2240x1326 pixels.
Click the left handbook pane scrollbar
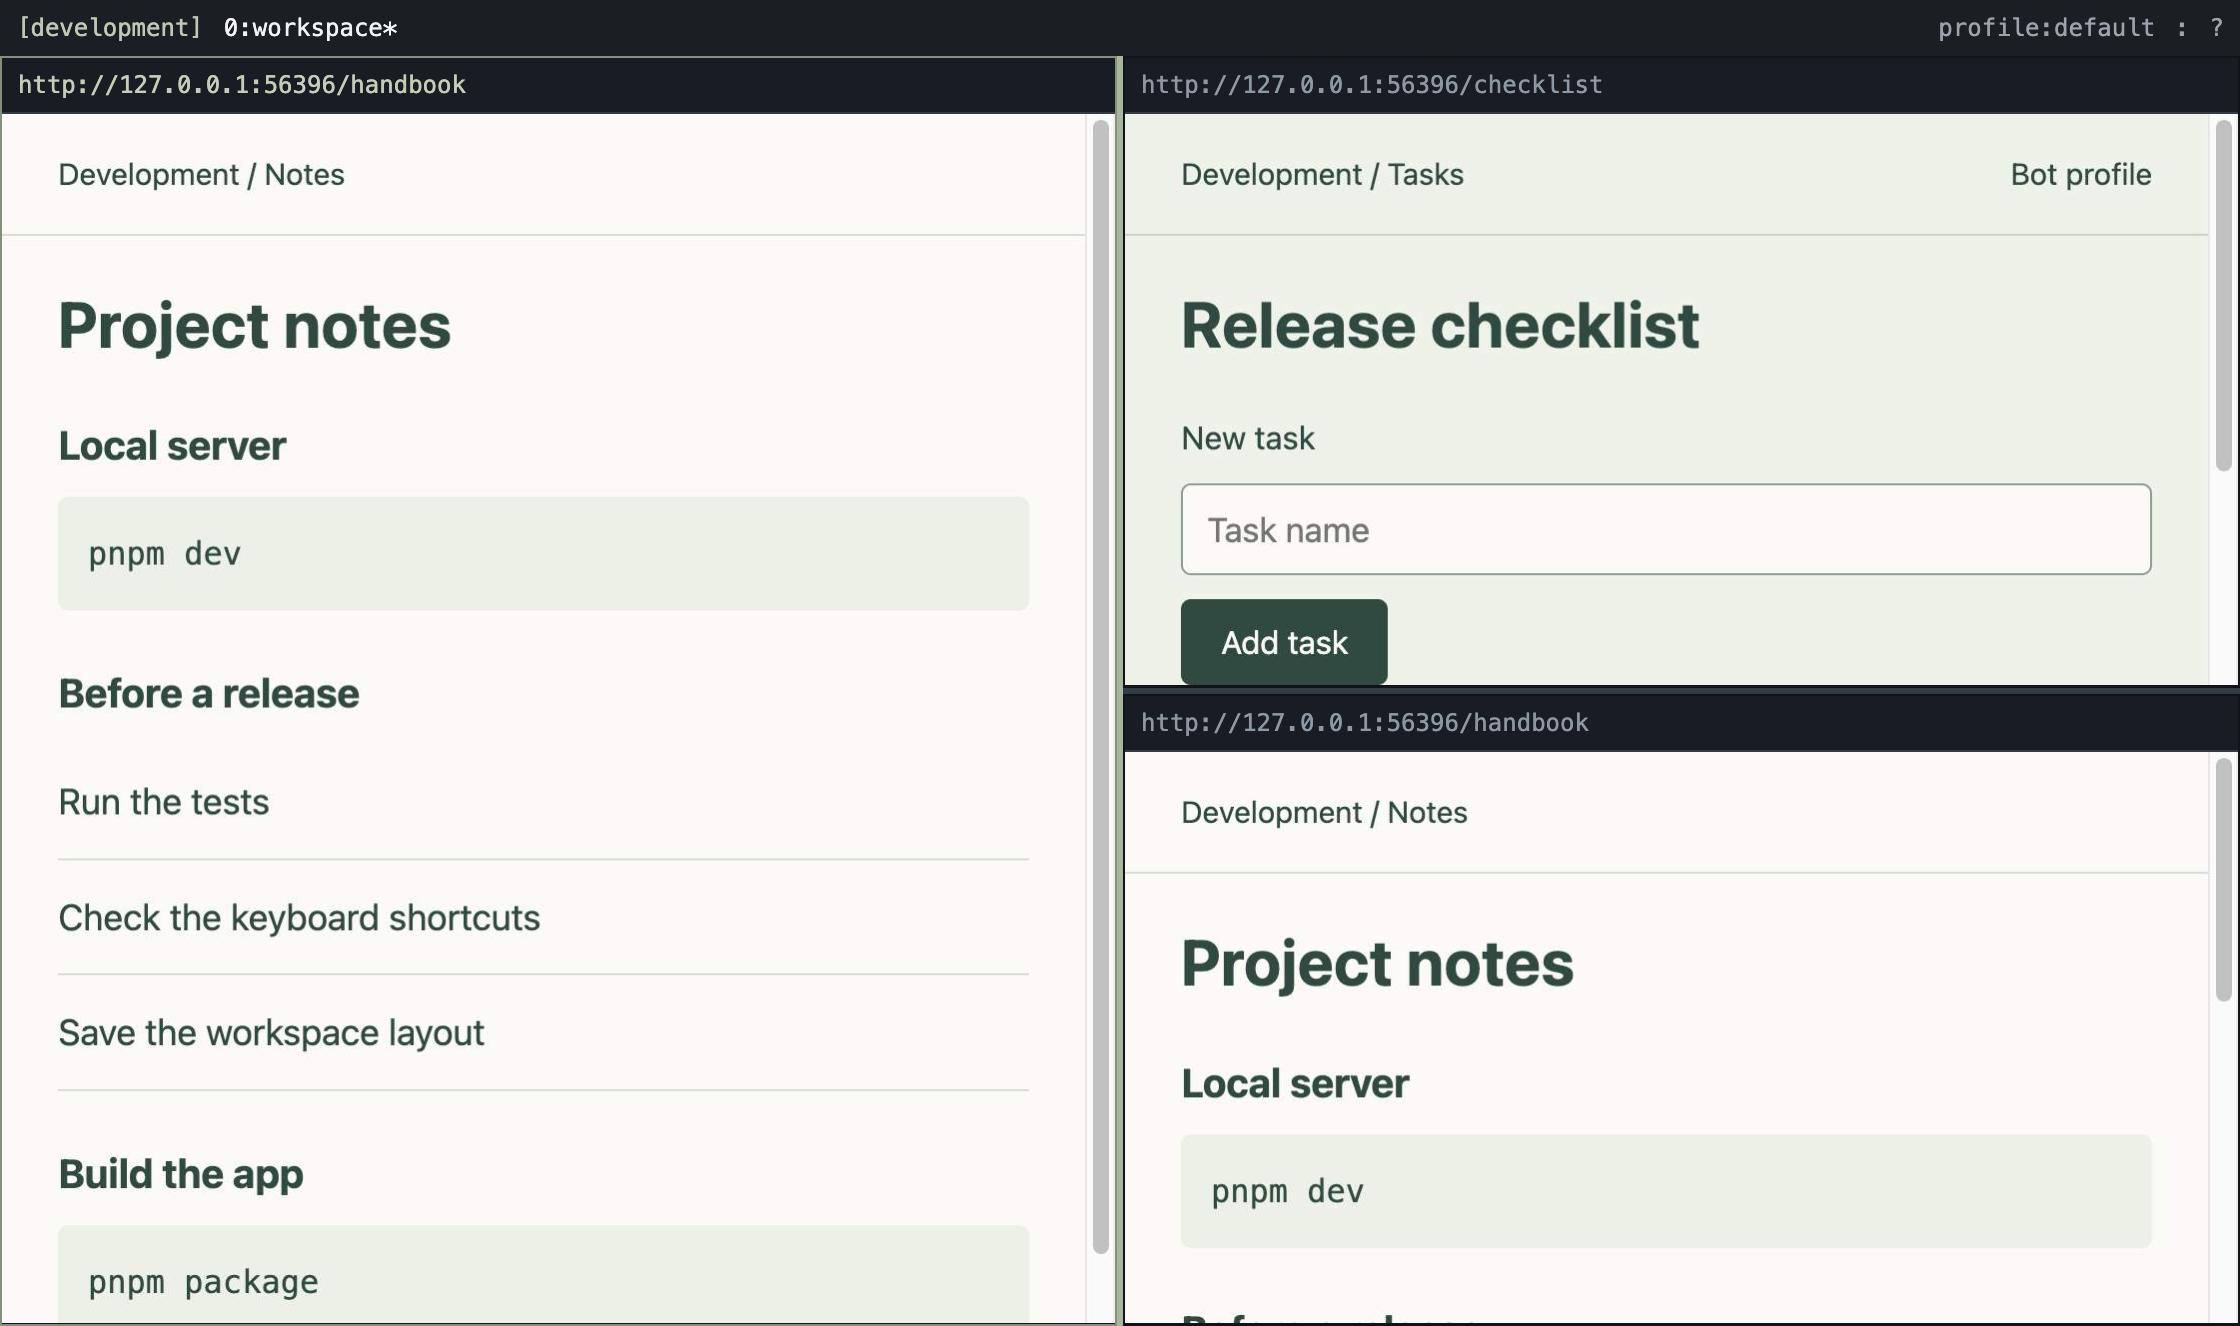1100,686
